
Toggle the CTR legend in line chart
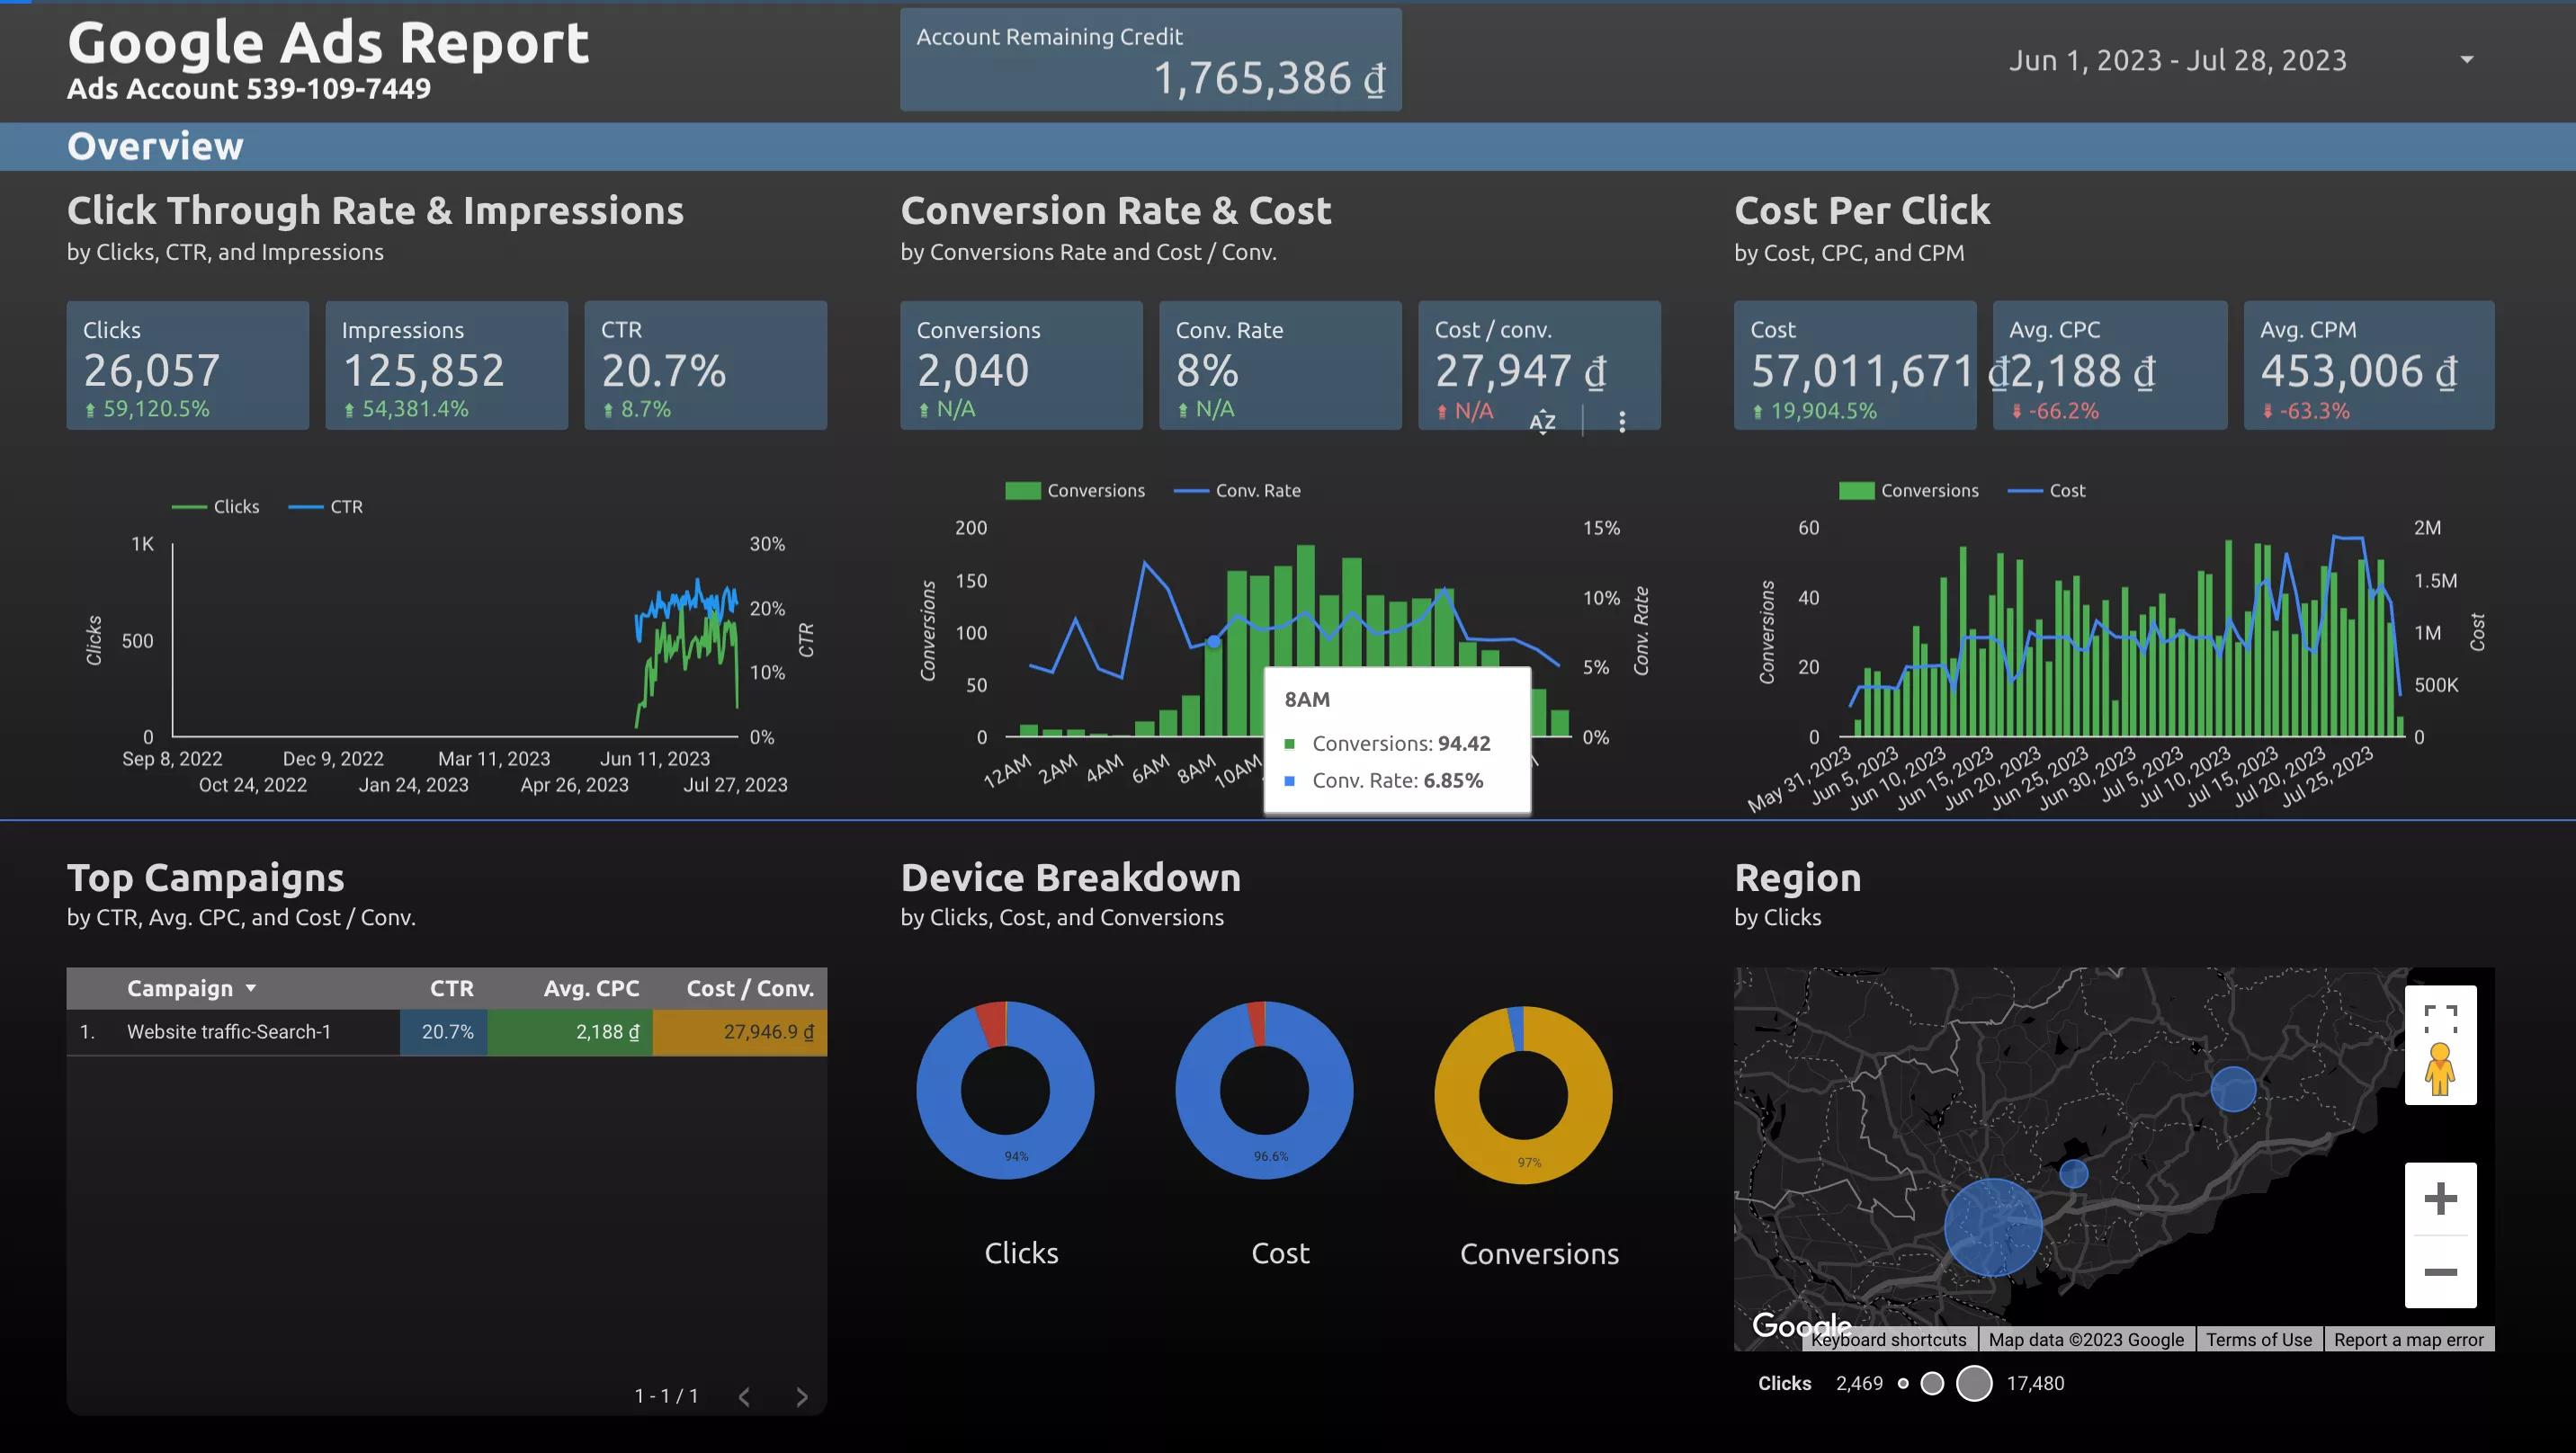pyautogui.click(x=326, y=507)
